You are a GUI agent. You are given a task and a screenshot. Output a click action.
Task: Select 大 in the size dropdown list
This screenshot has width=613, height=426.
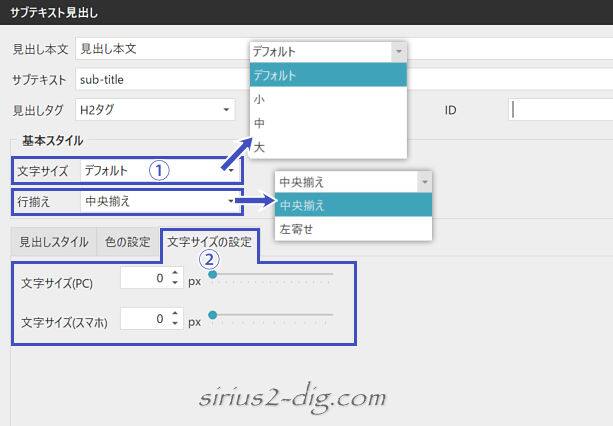pos(329,147)
